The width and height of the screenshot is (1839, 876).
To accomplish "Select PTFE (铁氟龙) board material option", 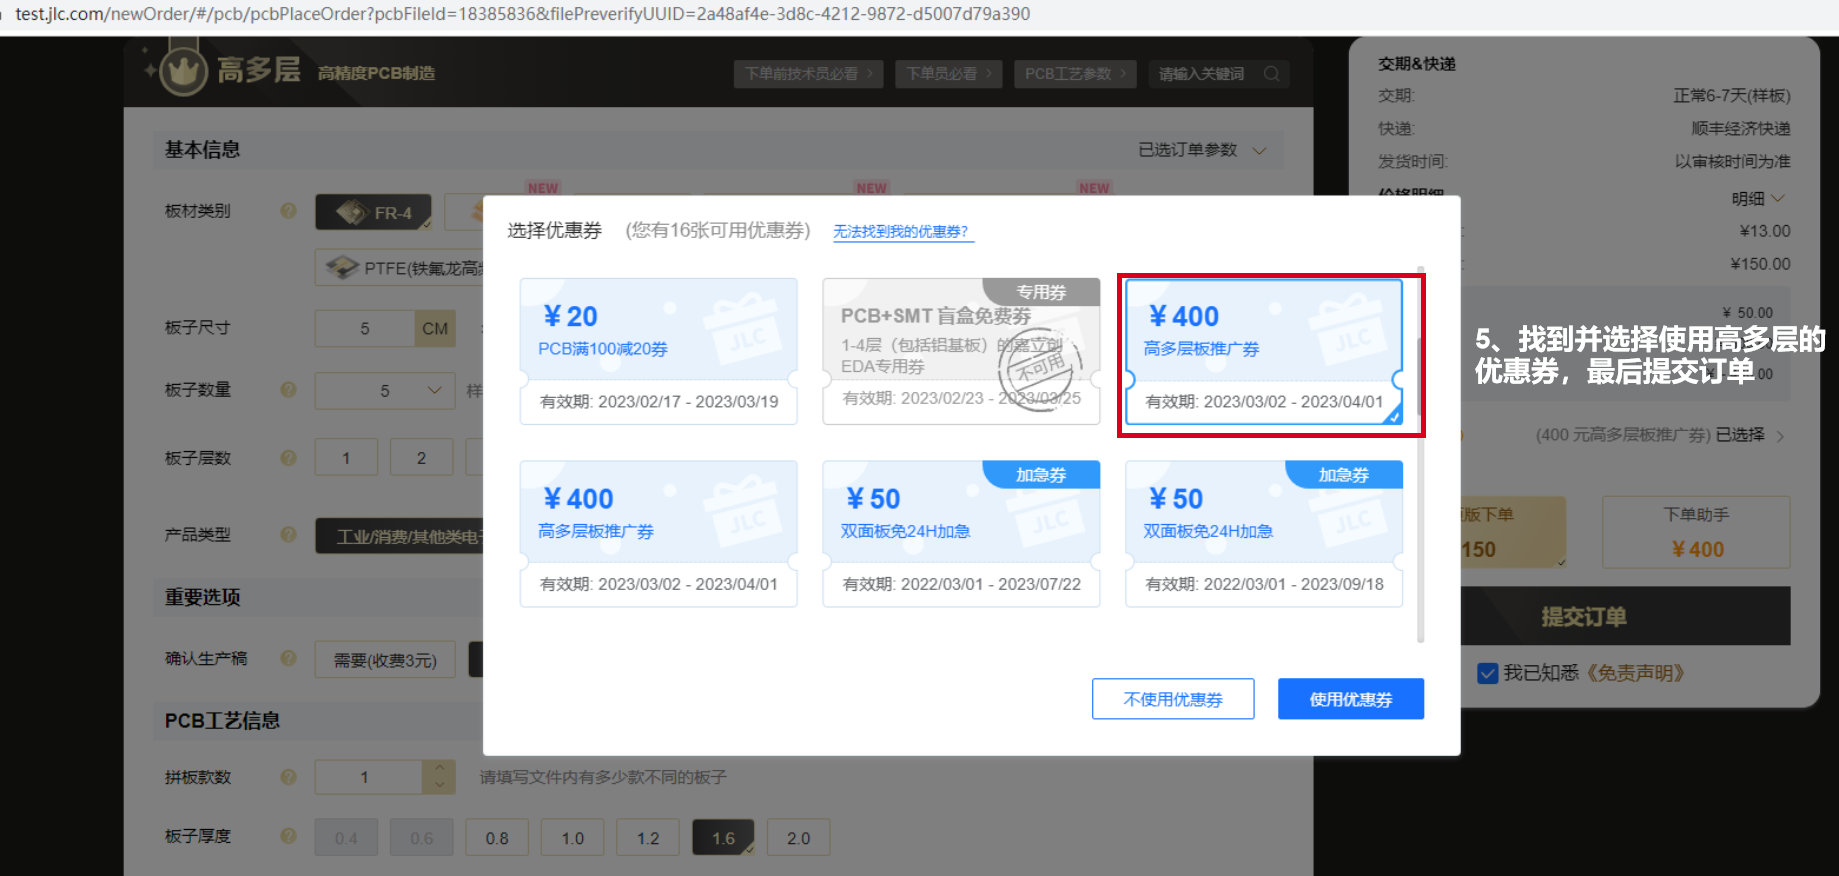I will click(400, 268).
